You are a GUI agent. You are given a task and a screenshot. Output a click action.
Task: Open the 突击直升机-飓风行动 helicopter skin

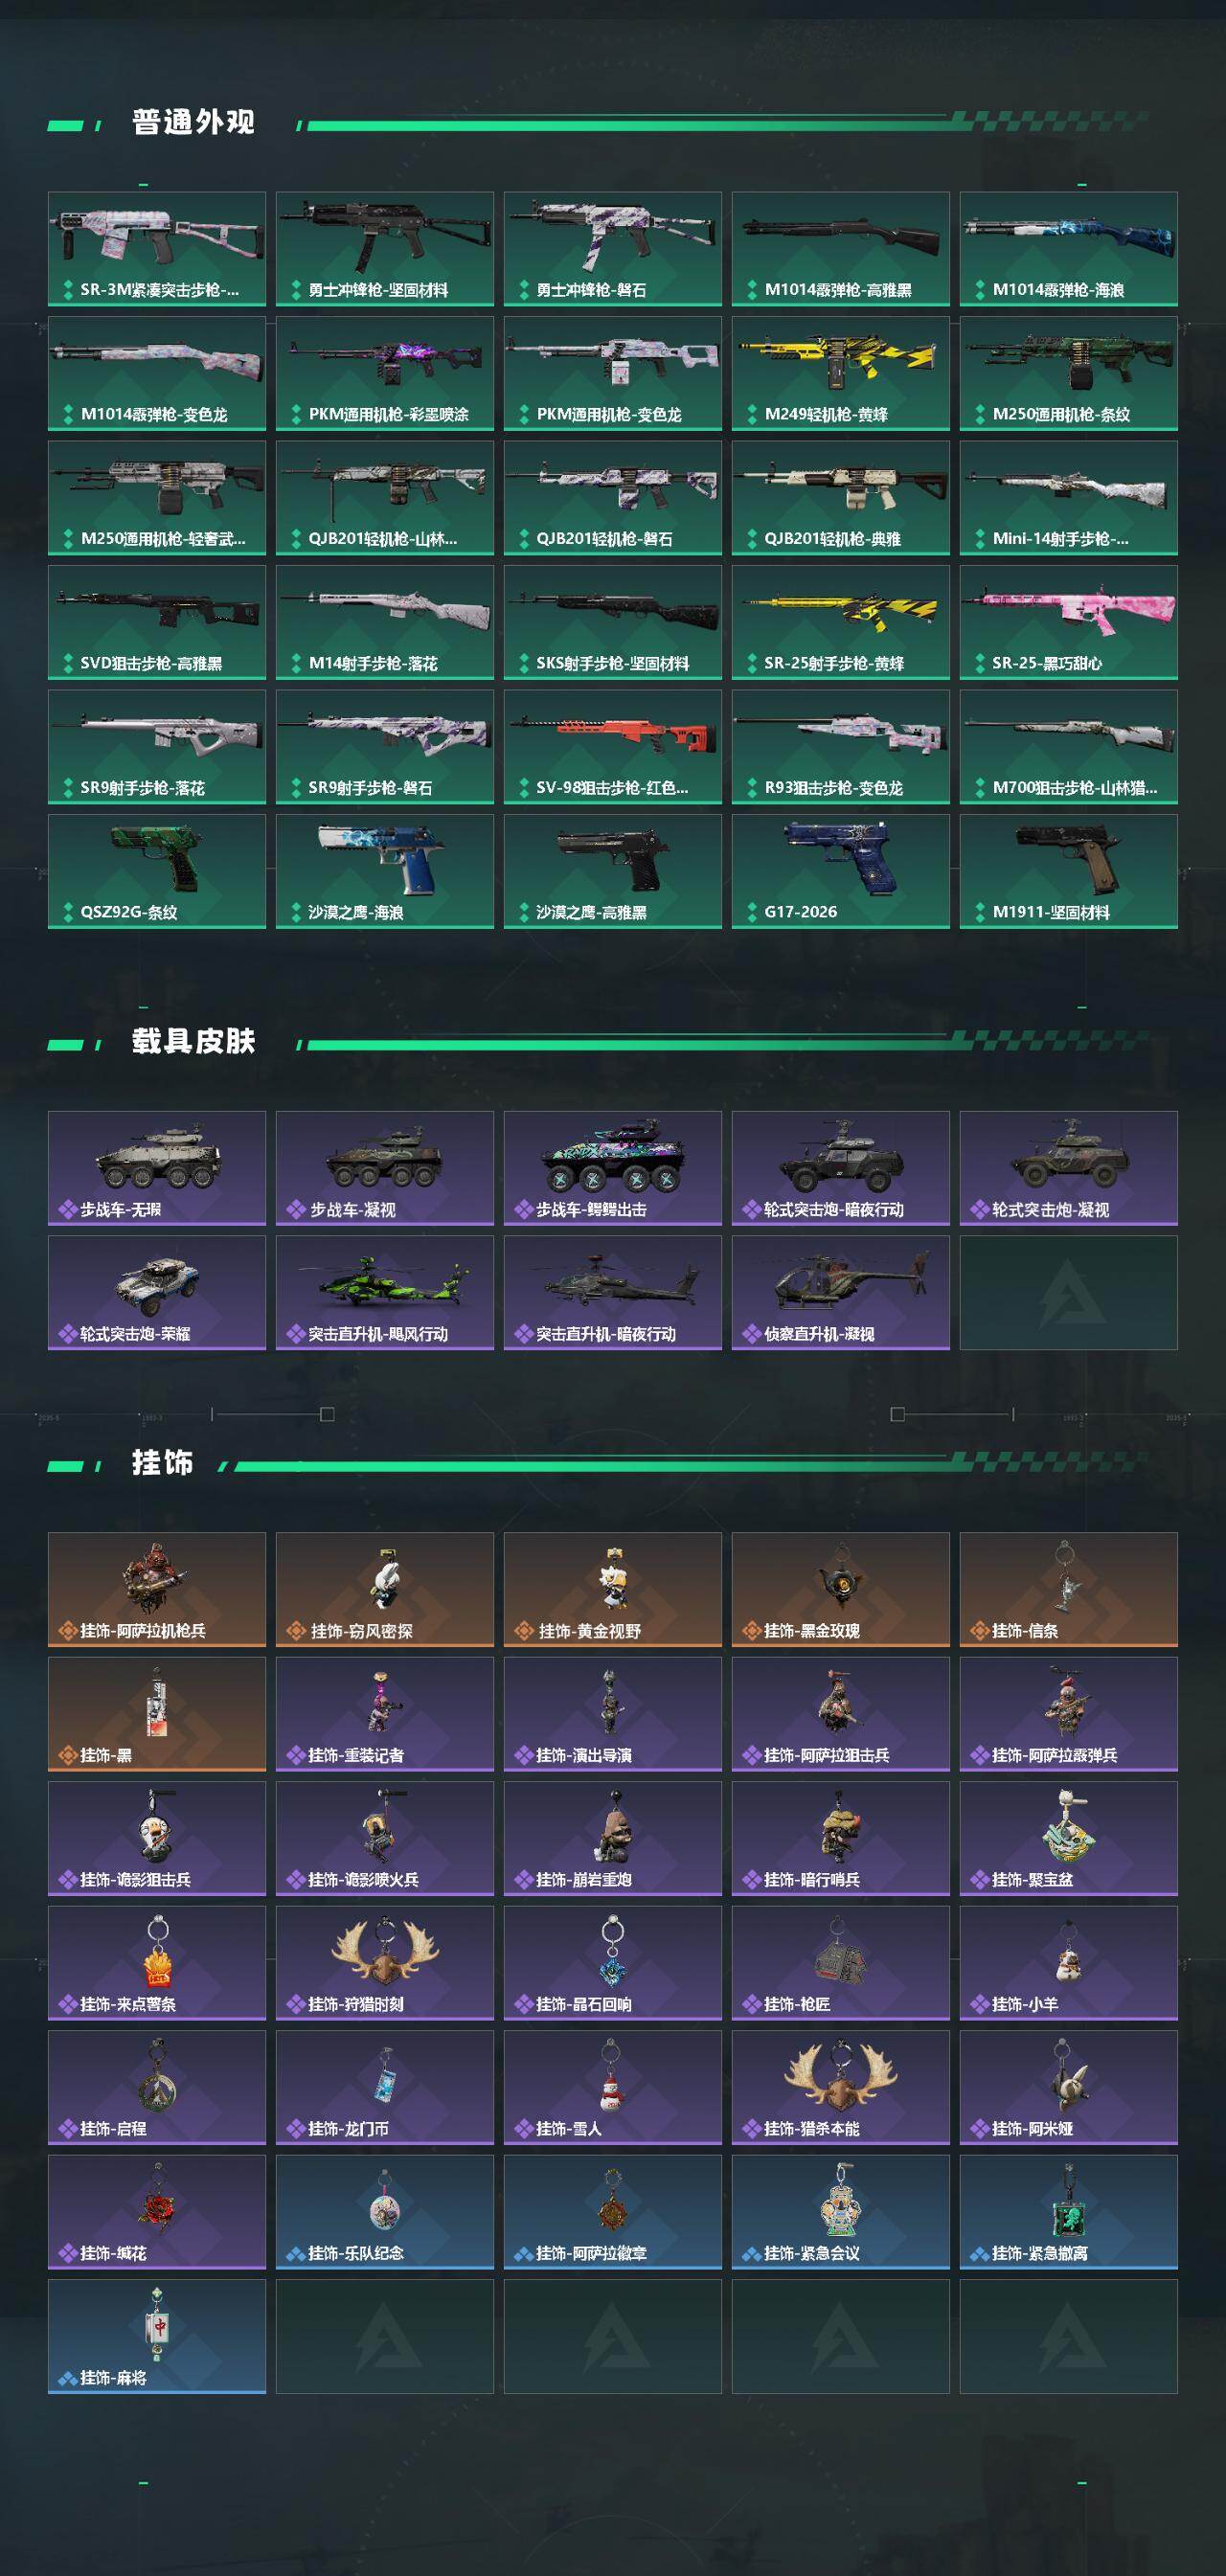[384, 1293]
